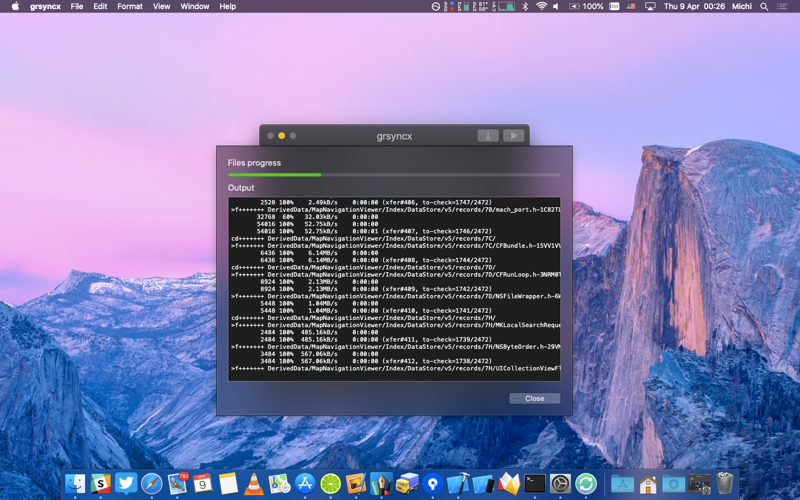Image resolution: width=800 pixels, height=500 pixels.
Task: Open the Bluetooth menu bar icon
Action: [x=525, y=7]
